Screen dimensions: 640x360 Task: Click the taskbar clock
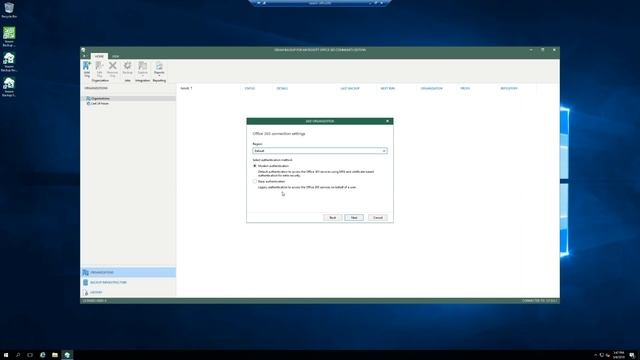[x=618, y=355]
